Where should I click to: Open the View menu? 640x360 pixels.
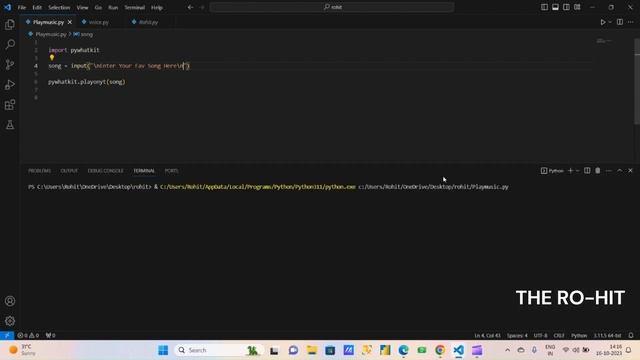click(x=82, y=7)
